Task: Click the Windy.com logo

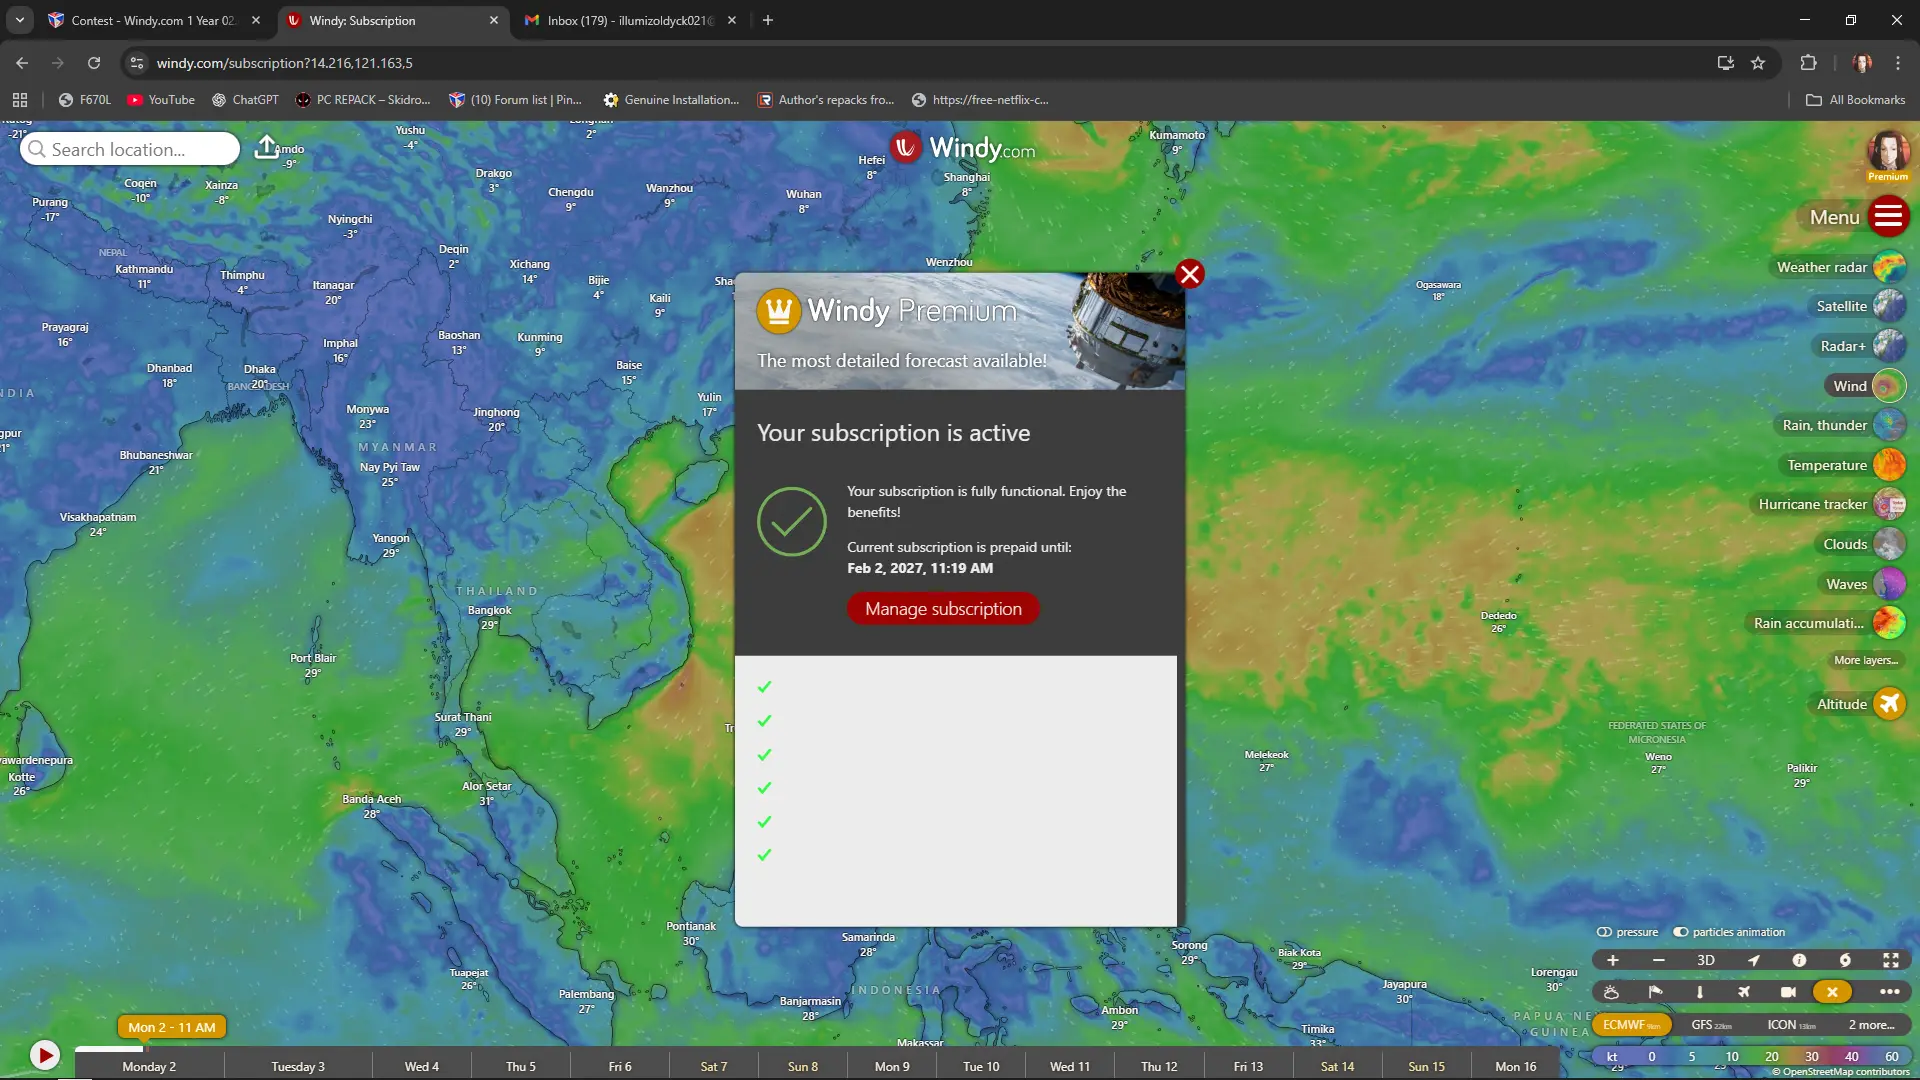Action: (x=963, y=148)
